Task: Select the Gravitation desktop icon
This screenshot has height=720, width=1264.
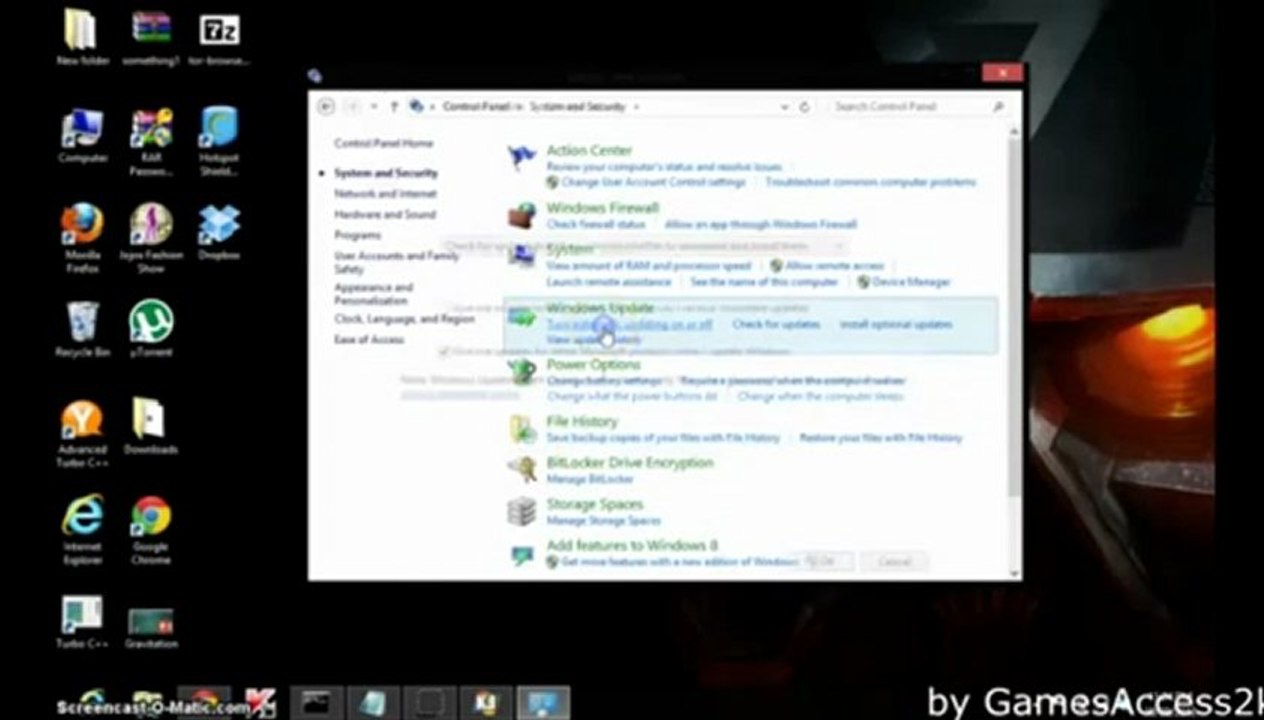Action: pos(151,628)
